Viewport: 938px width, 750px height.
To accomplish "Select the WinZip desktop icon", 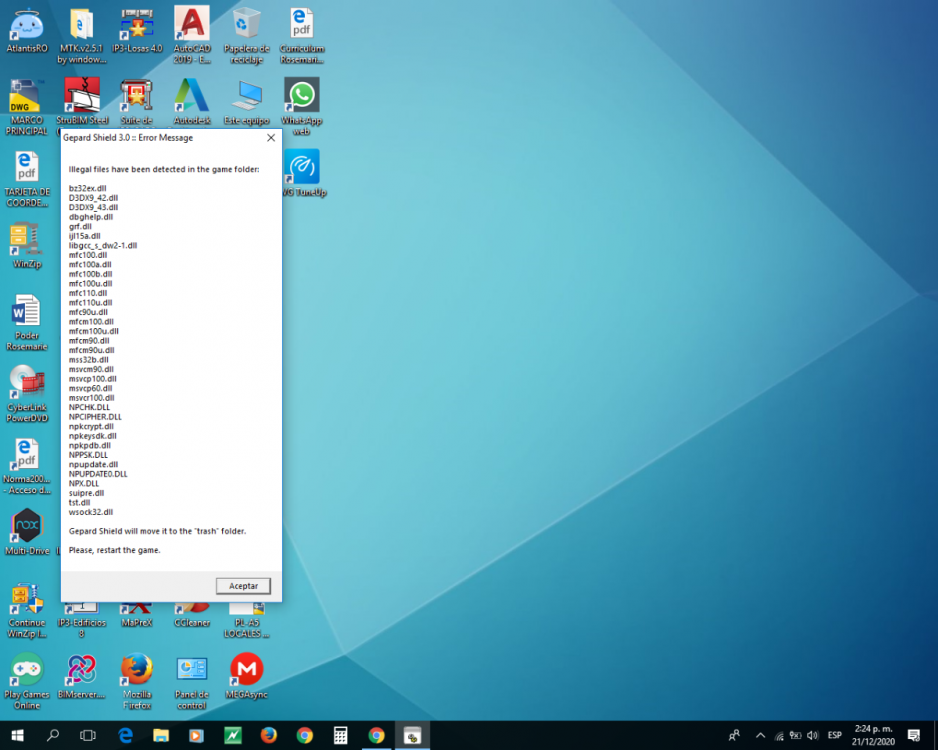I will [x=27, y=242].
